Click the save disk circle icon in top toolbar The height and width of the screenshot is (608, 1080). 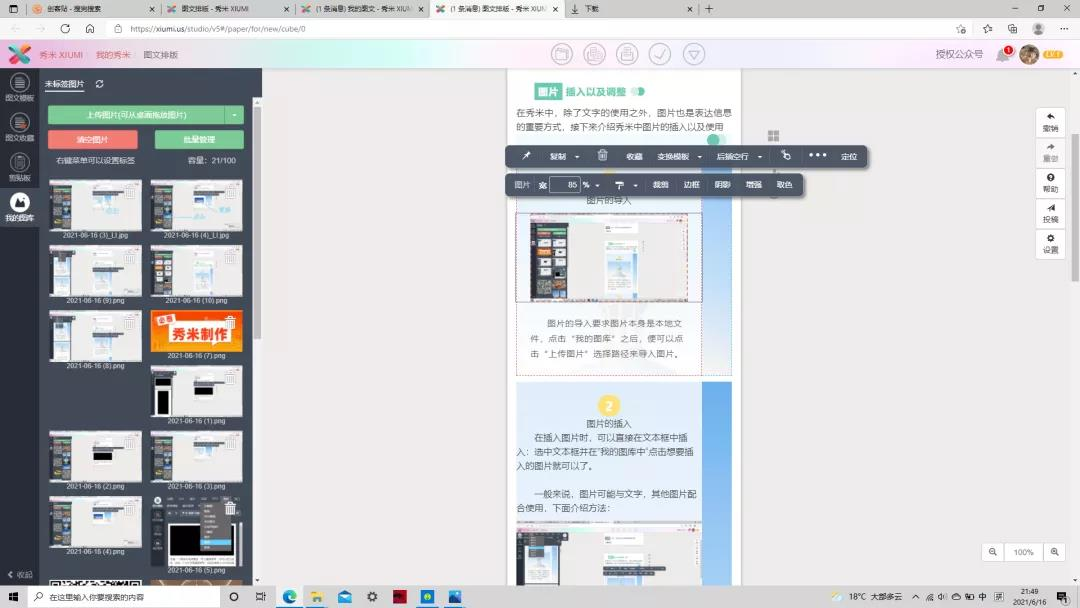[626, 54]
